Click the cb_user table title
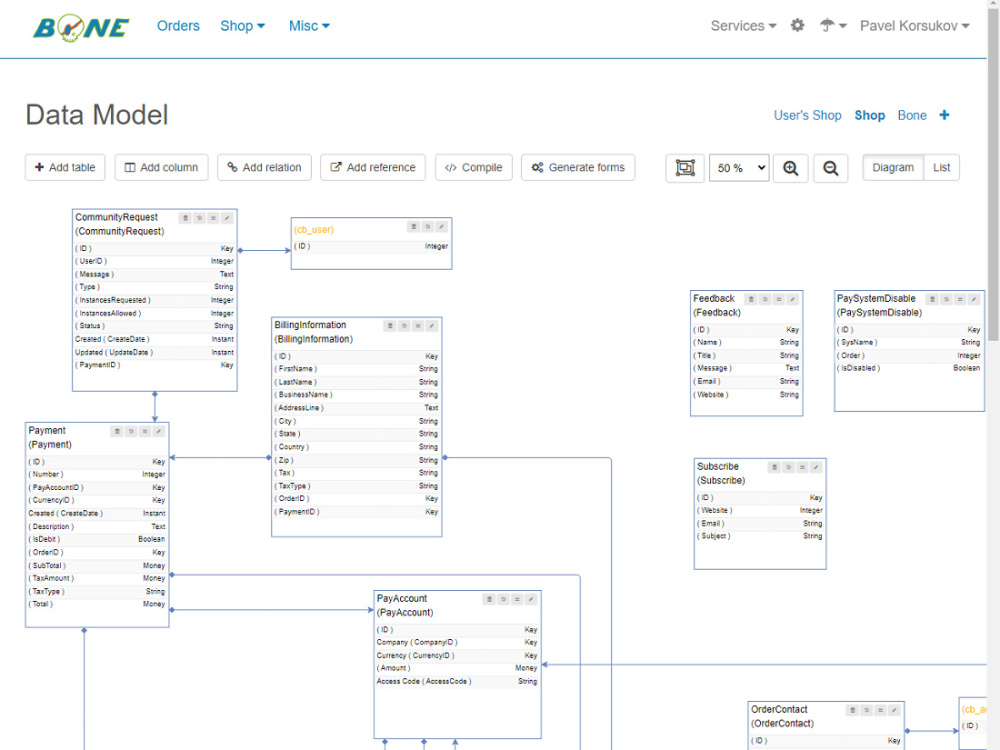The width and height of the screenshot is (1000, 750). (314, 230)
